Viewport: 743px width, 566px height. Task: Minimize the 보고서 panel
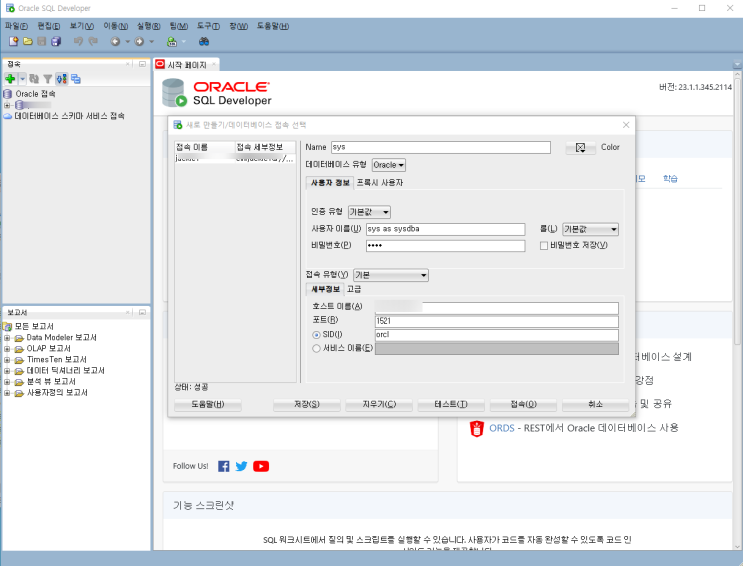142,312
